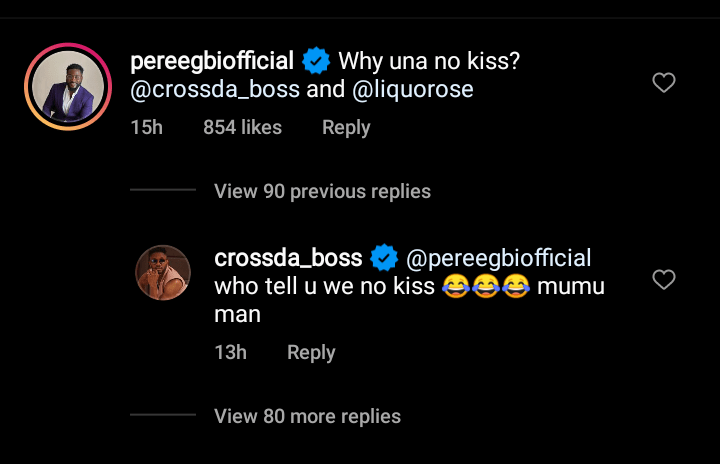
Task: Open crossda_boss's profile picture
Action: (x=162, y=272)
